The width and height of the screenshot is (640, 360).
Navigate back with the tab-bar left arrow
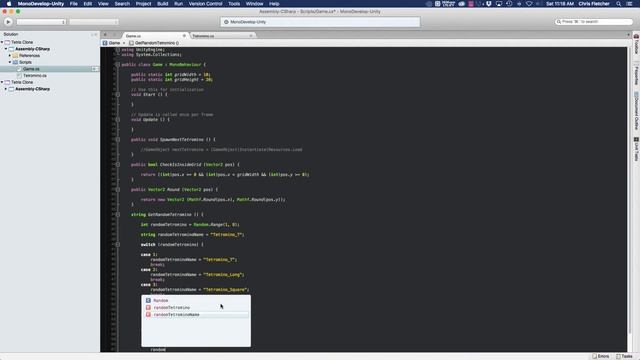click(x=105, y=35)
